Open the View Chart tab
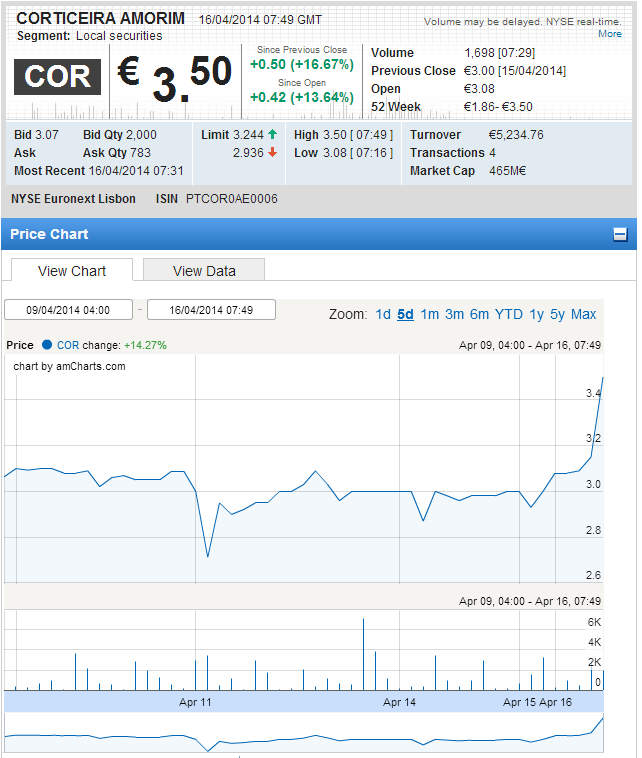Viewport: 642px width, 758px height. tap(72, 270)
